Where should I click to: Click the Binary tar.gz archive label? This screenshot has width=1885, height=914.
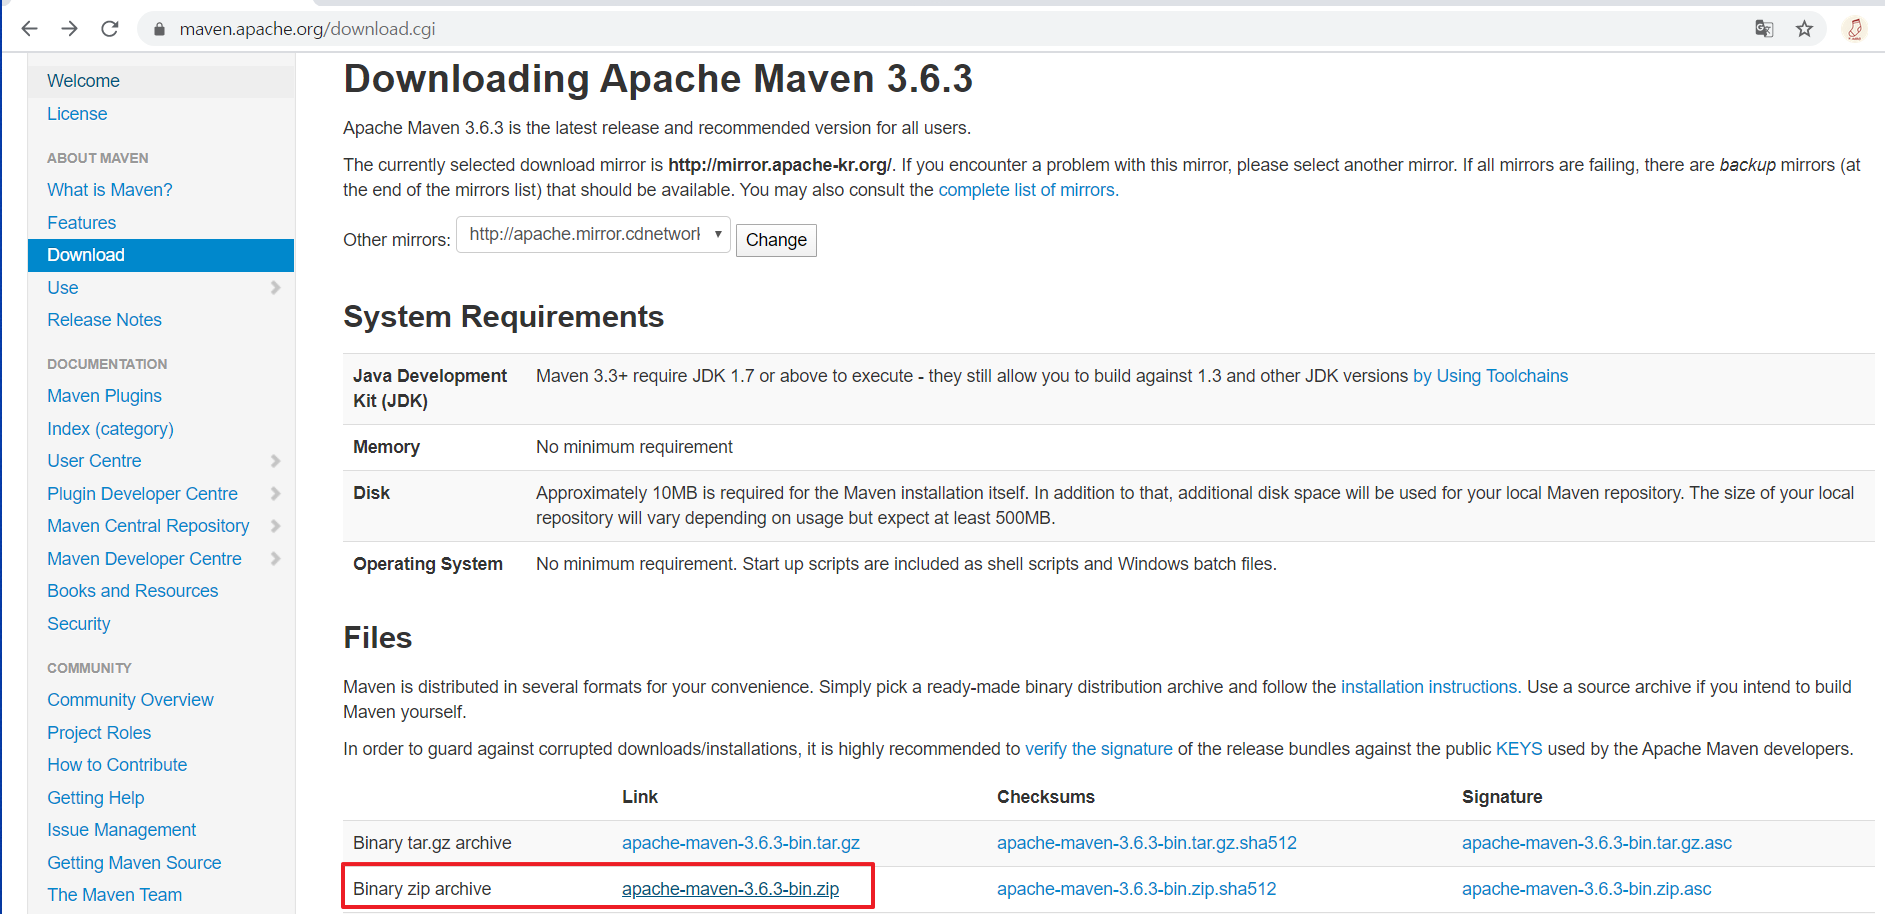[x=432, y=843]
